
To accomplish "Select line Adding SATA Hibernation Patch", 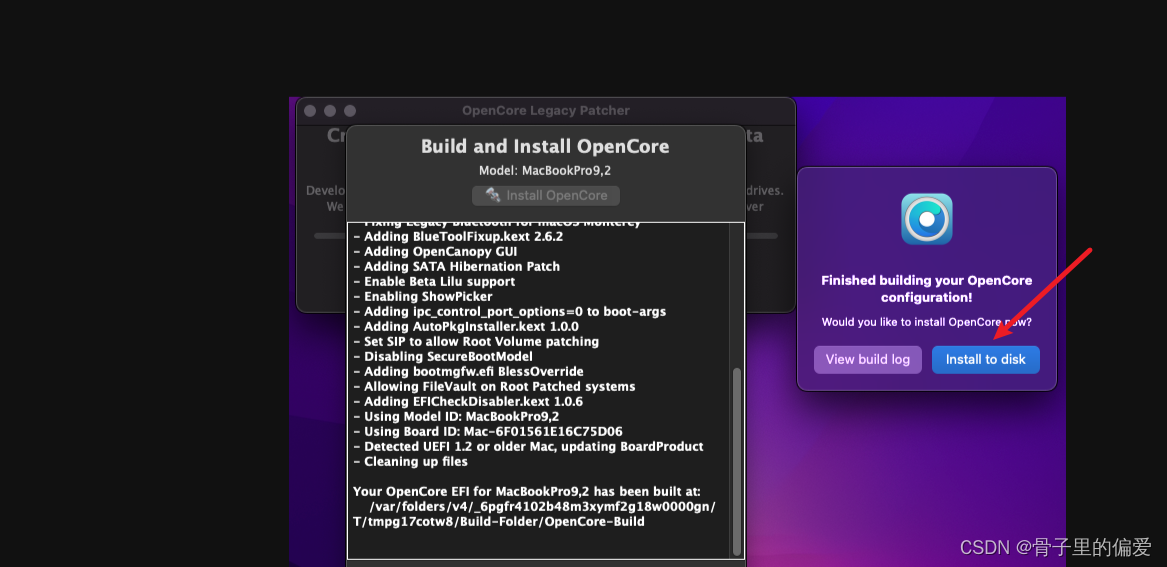I will coord(456,266).
